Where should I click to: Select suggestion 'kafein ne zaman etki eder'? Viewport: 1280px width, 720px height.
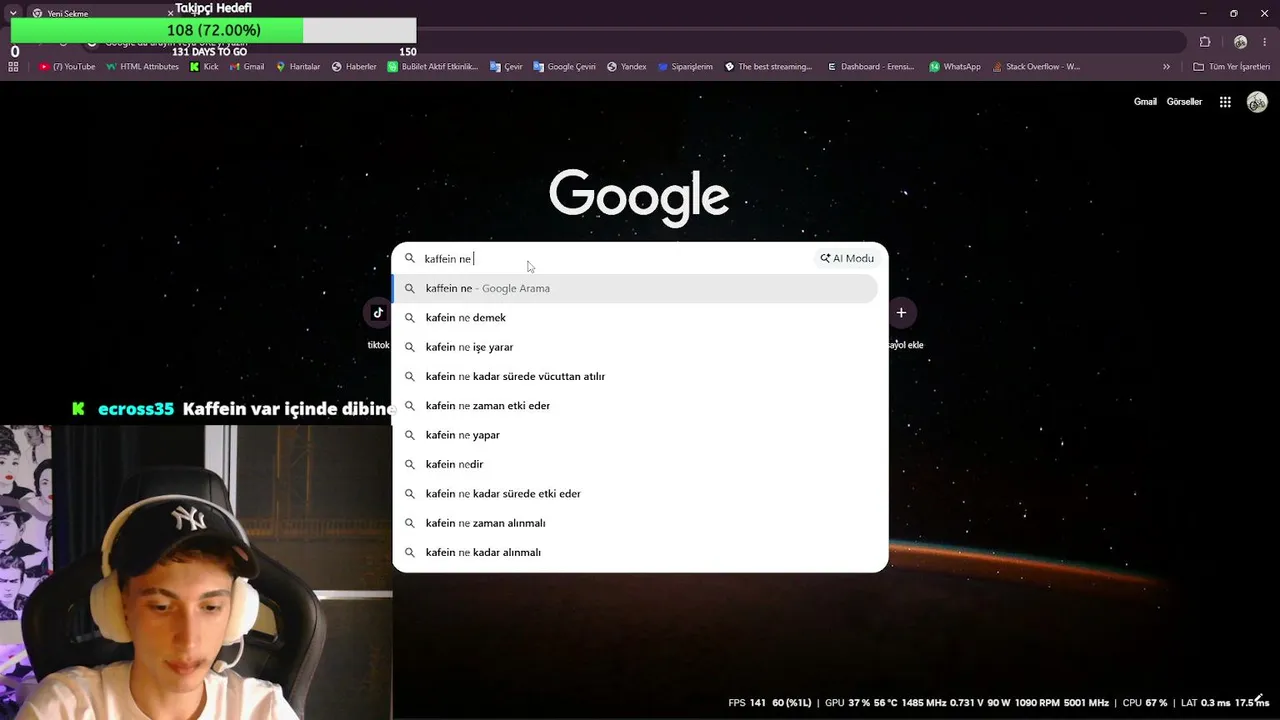click(x=635, y=406)
